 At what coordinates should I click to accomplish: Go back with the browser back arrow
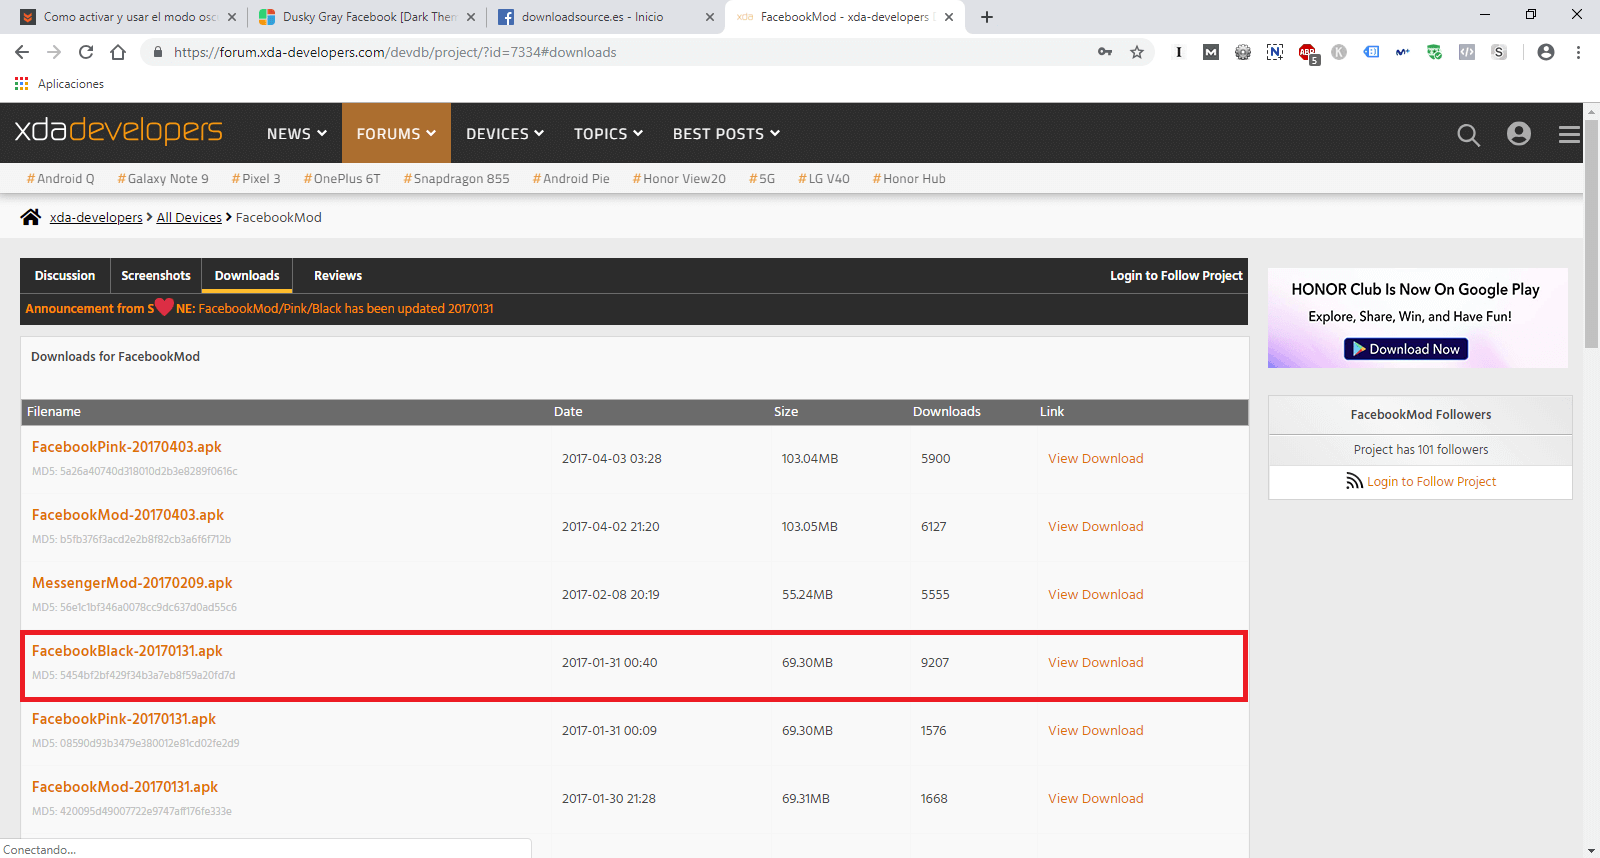click(22, 52)
